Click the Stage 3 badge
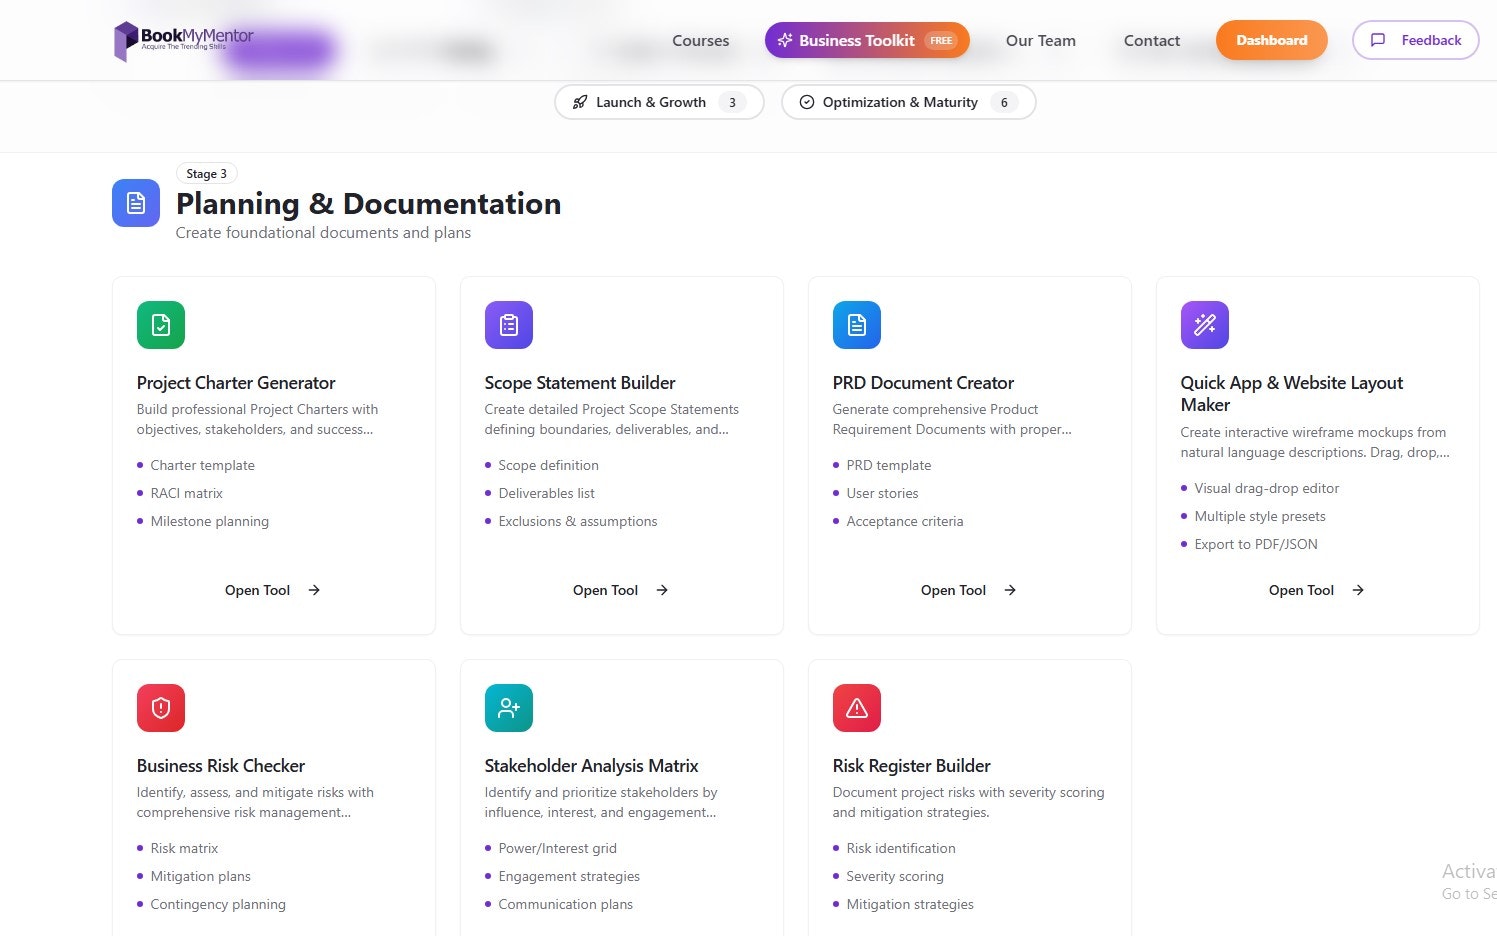1497x936 pixels. [206, 173]
